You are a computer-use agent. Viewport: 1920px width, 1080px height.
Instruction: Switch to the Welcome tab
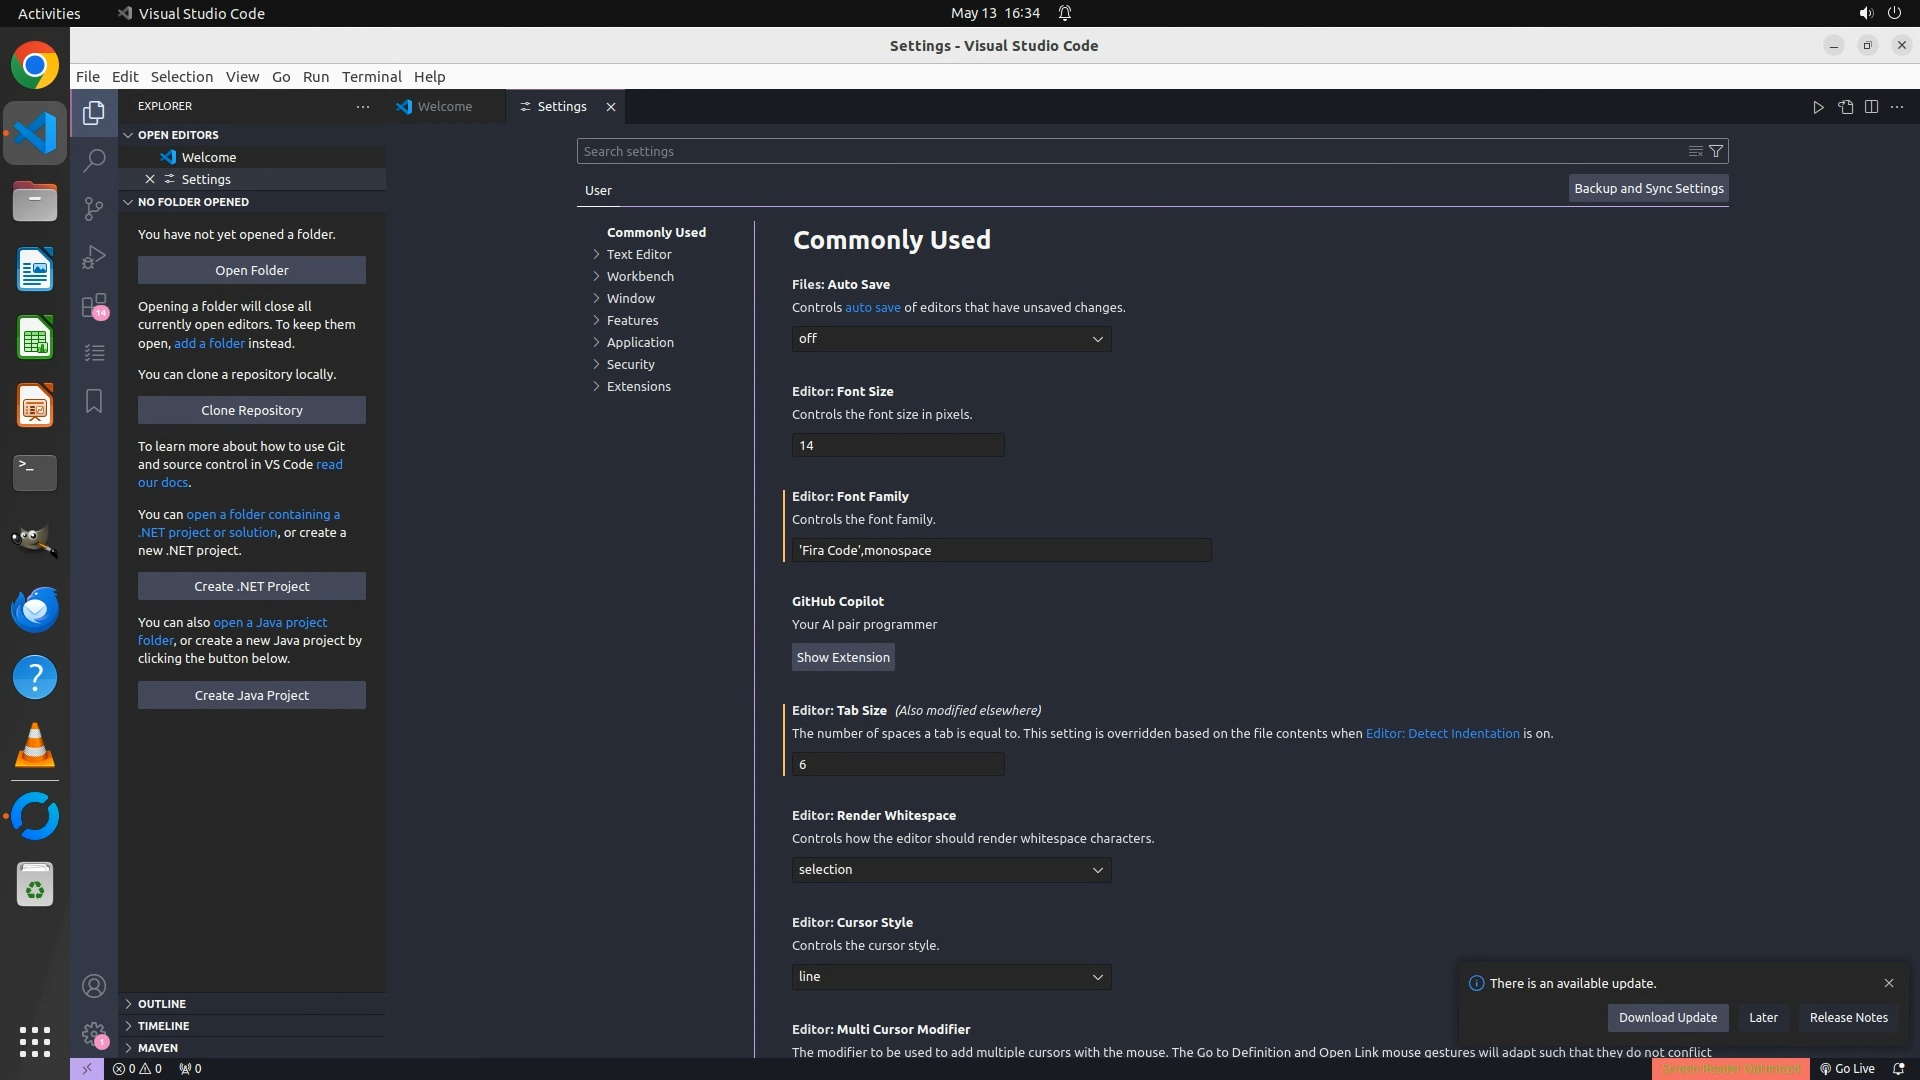click(x=445, y=107)
